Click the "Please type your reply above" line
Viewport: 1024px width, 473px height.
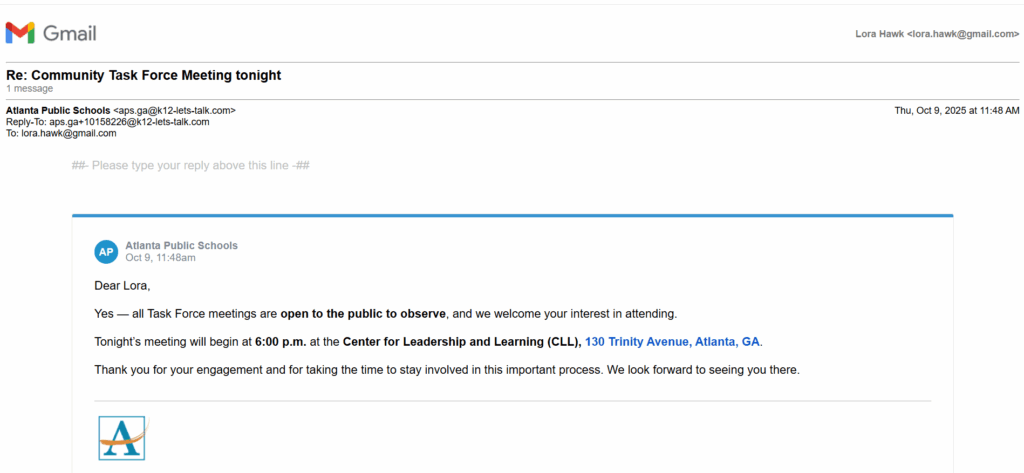(x=190, y=165)
